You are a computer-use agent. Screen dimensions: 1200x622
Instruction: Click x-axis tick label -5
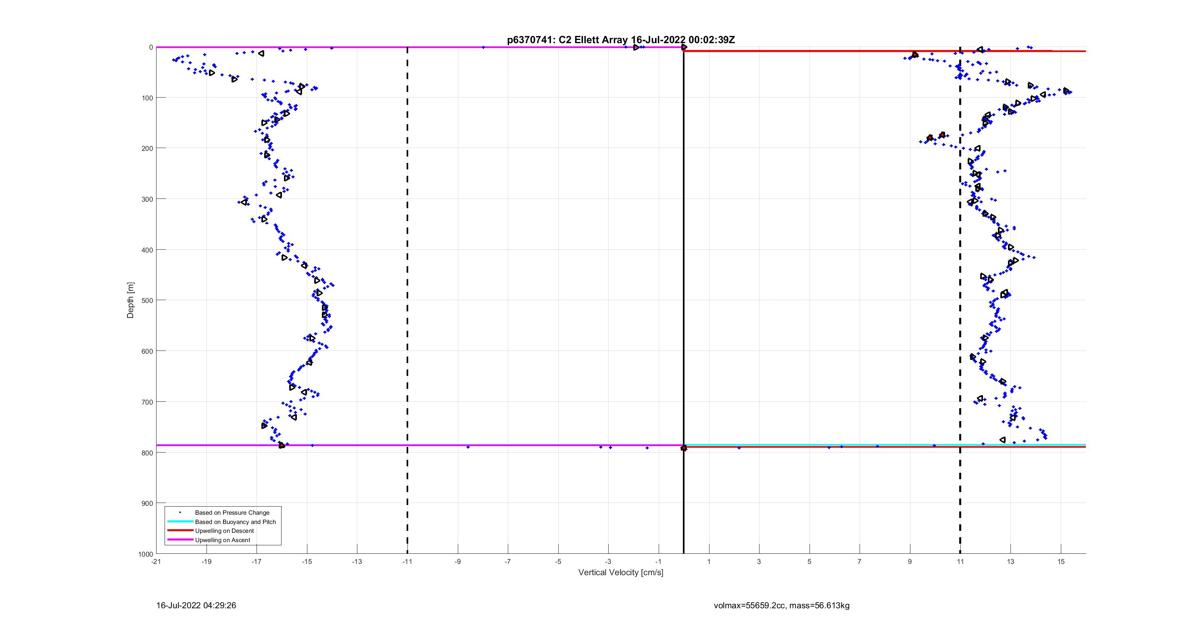coord(558,561)
